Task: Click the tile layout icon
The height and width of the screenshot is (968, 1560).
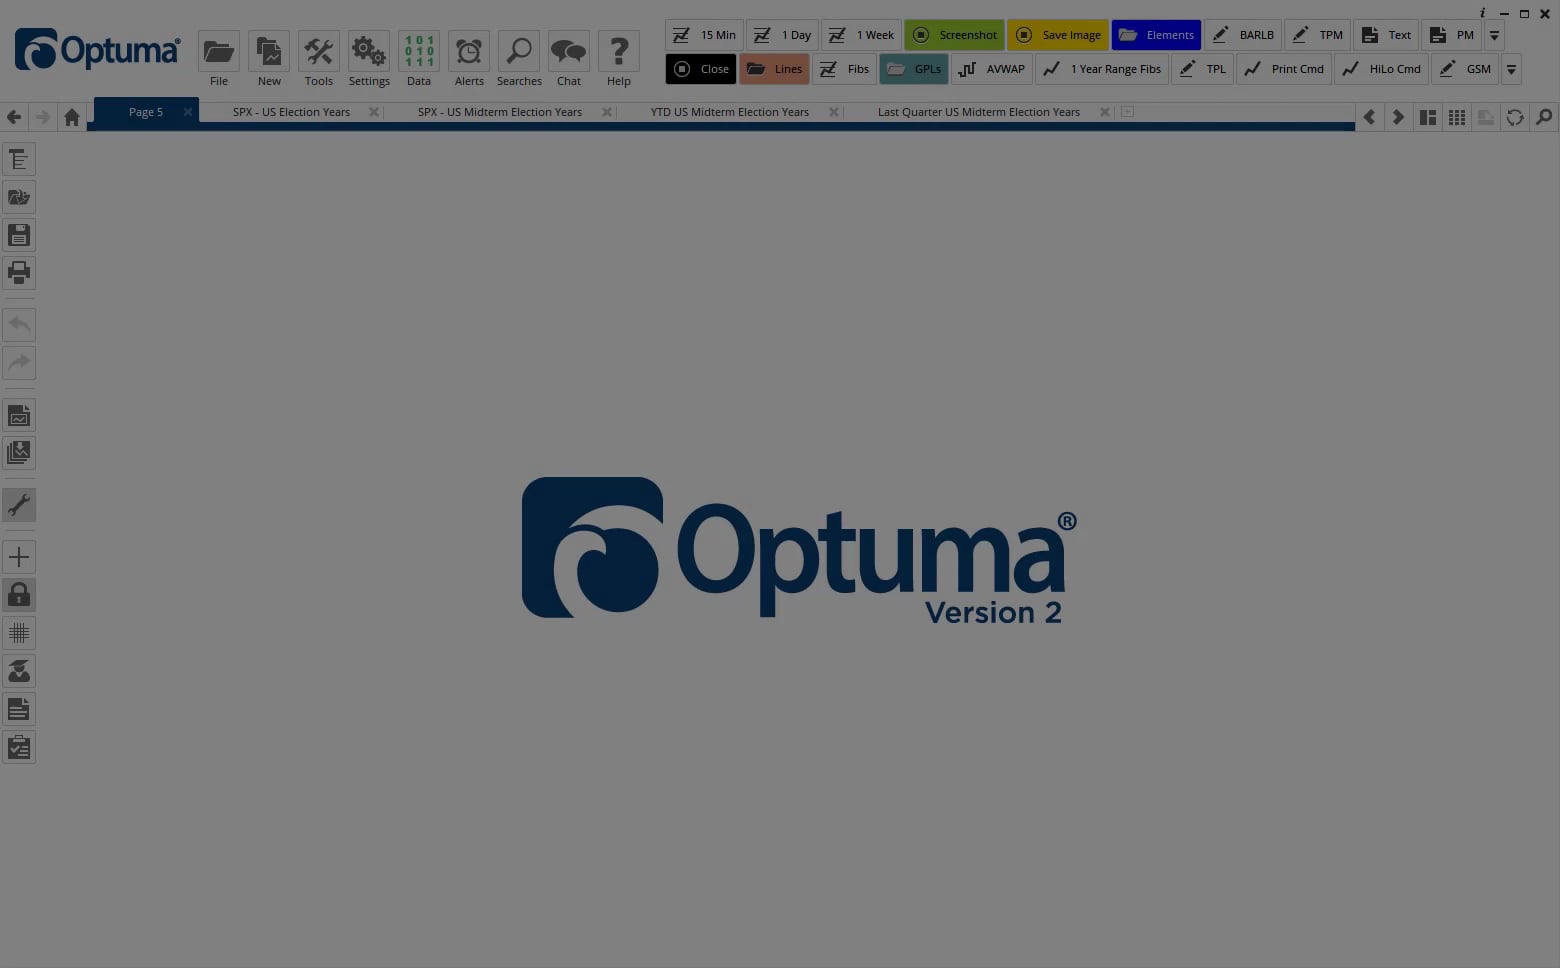Action: [x=1428, y=117]
